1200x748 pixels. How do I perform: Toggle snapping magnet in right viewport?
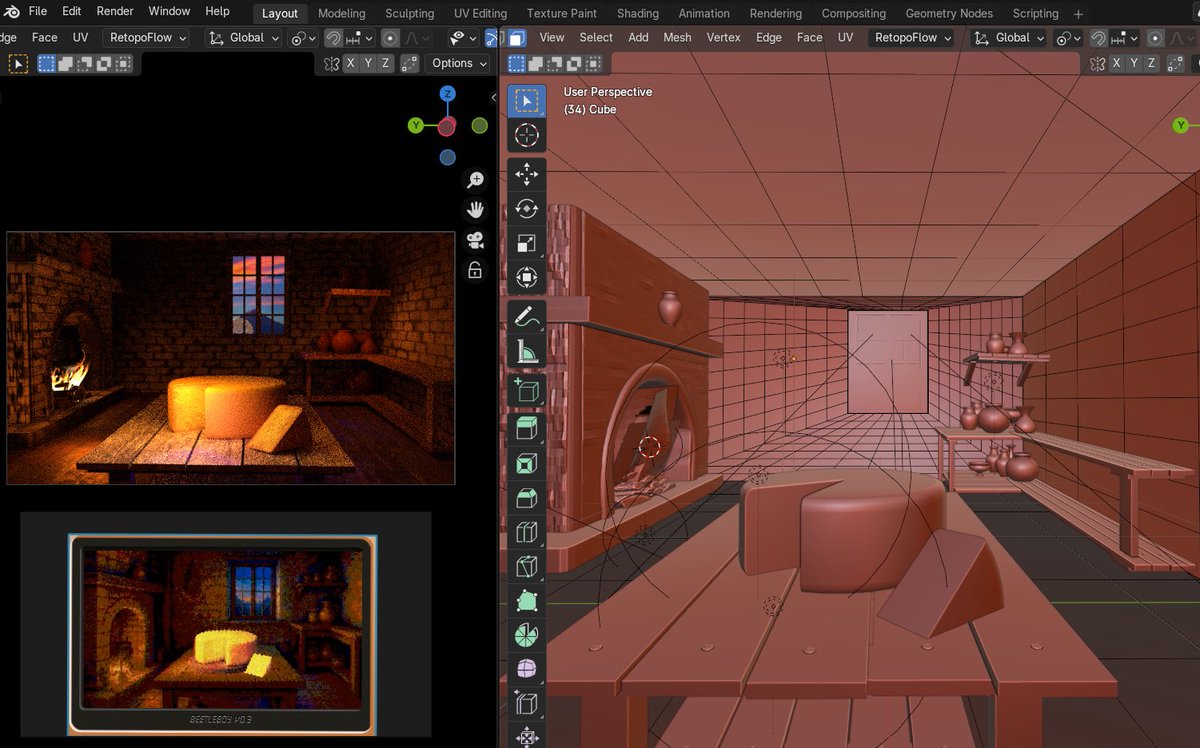point(1098,38)
